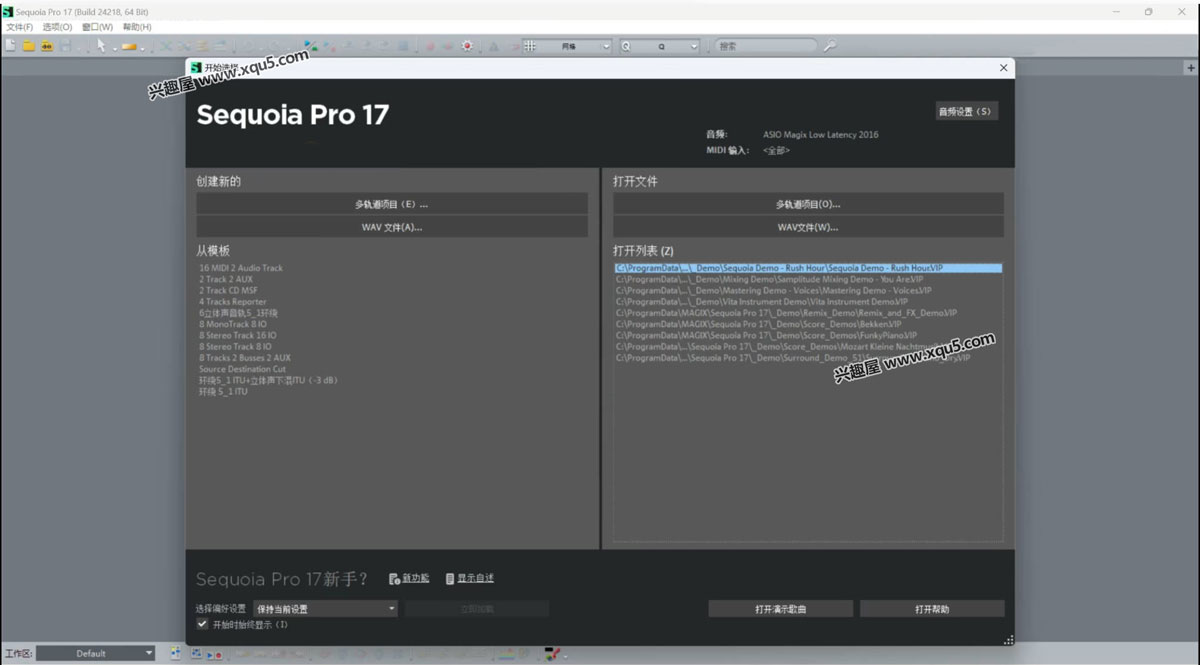Open the 窗口(W) menu
The width and height of the screenshot is (1200, 665).
[97, 27]
